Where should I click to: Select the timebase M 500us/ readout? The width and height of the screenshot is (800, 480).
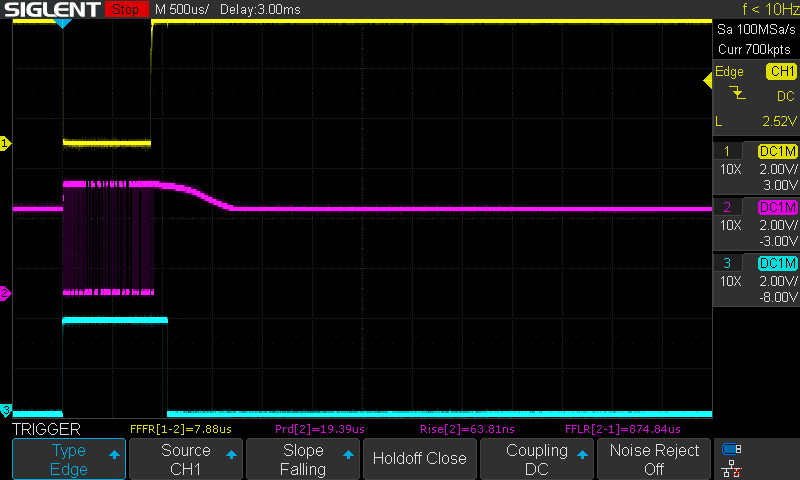click(x=182, y=9)
